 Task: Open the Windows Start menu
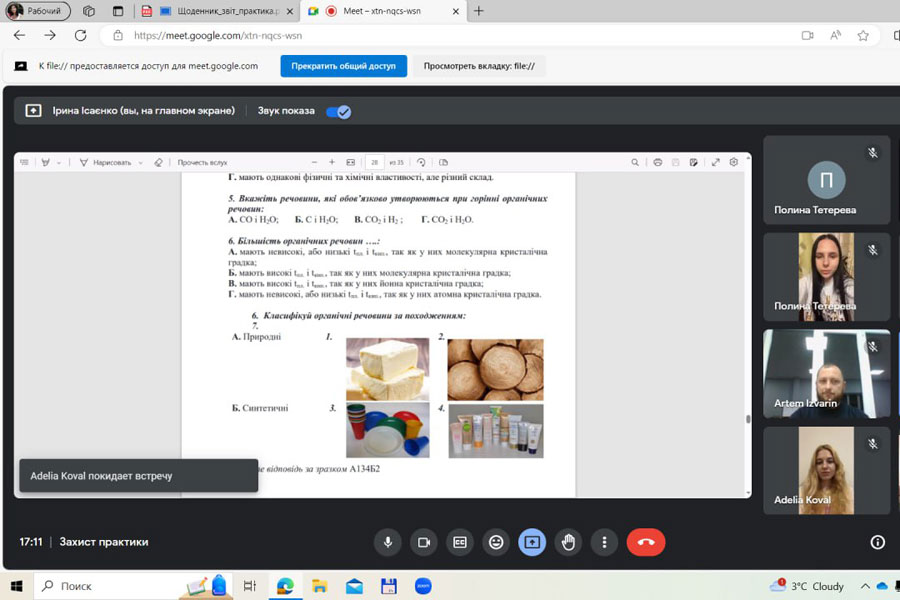tap(17, 586)
